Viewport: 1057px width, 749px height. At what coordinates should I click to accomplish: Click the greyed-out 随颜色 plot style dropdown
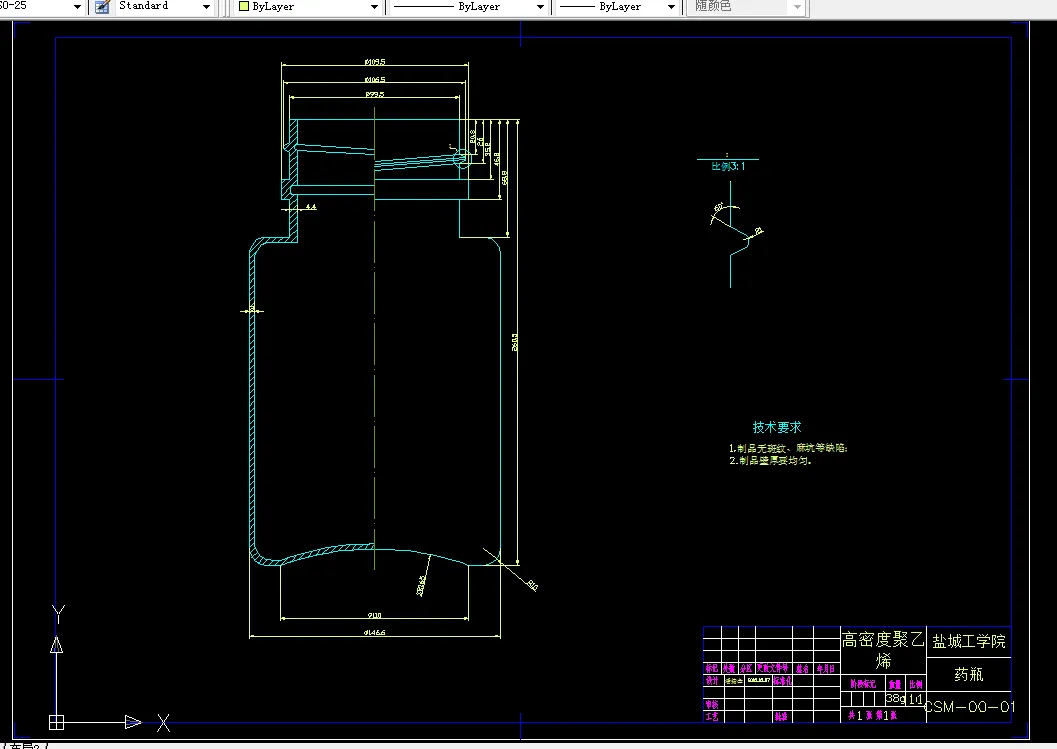(x=747, y=7)
